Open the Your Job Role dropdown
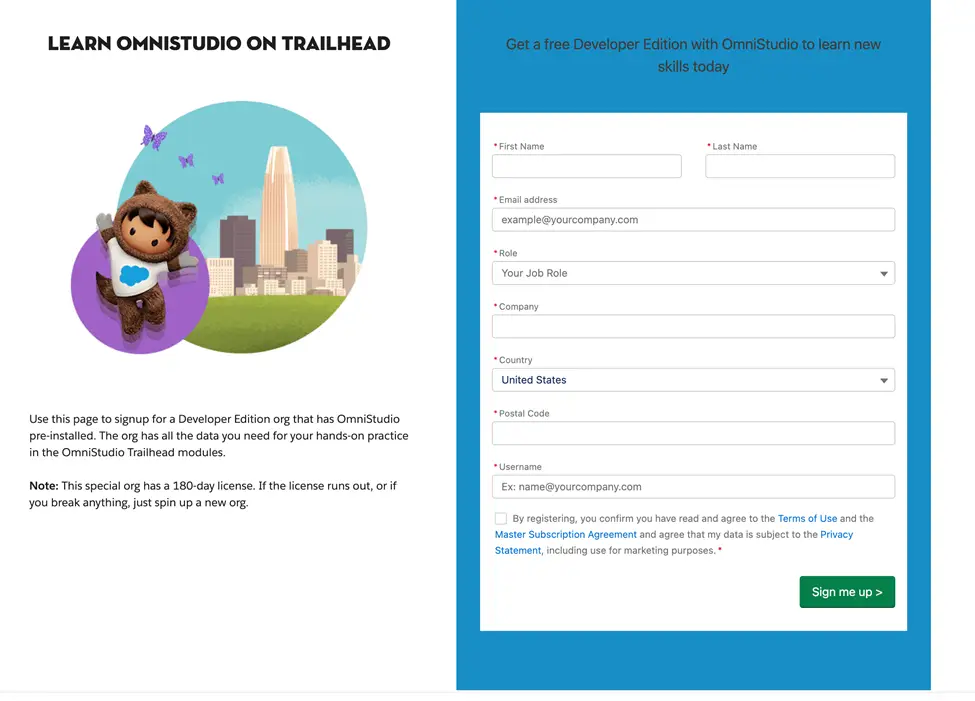975x701 pixels. [x=693, y=273]
